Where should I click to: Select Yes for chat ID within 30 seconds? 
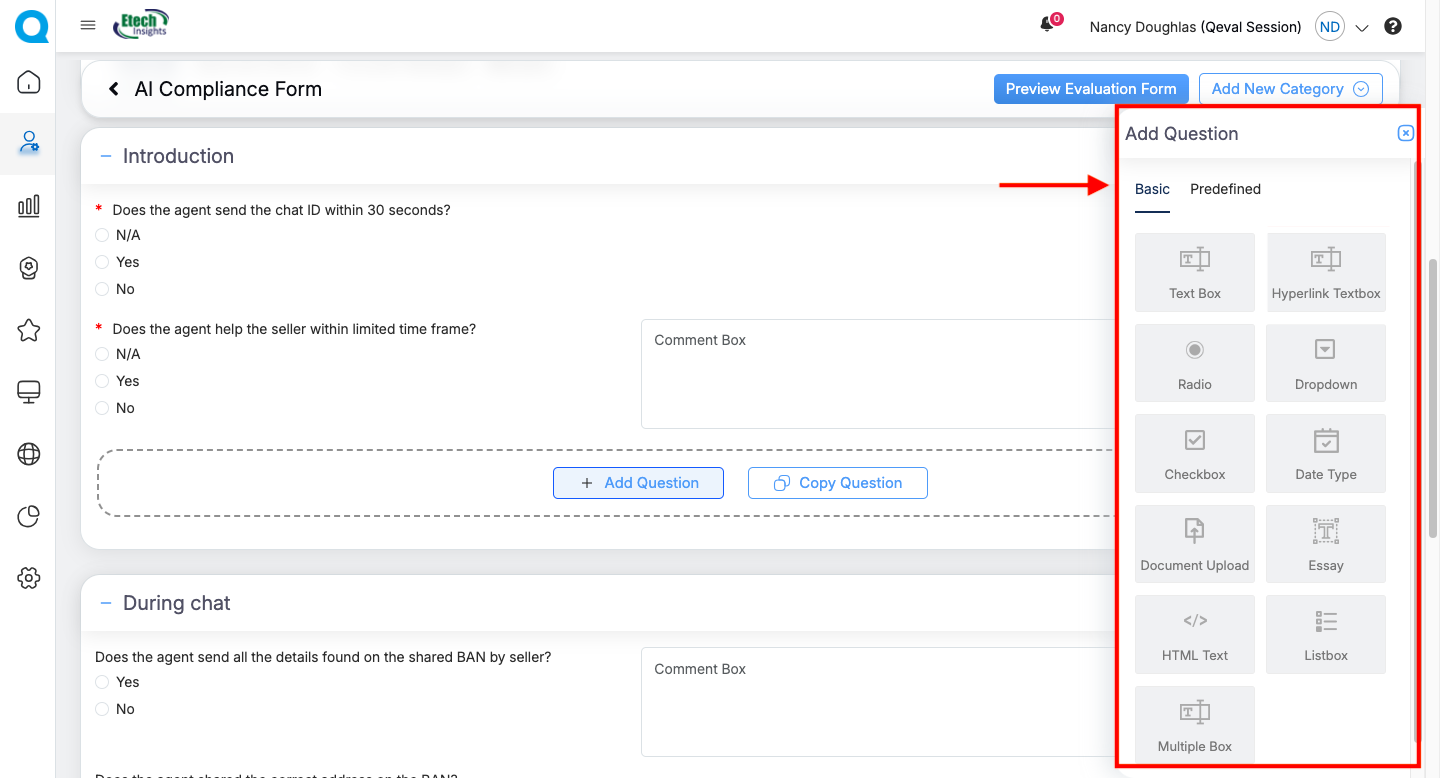click(x=102, y=262)
